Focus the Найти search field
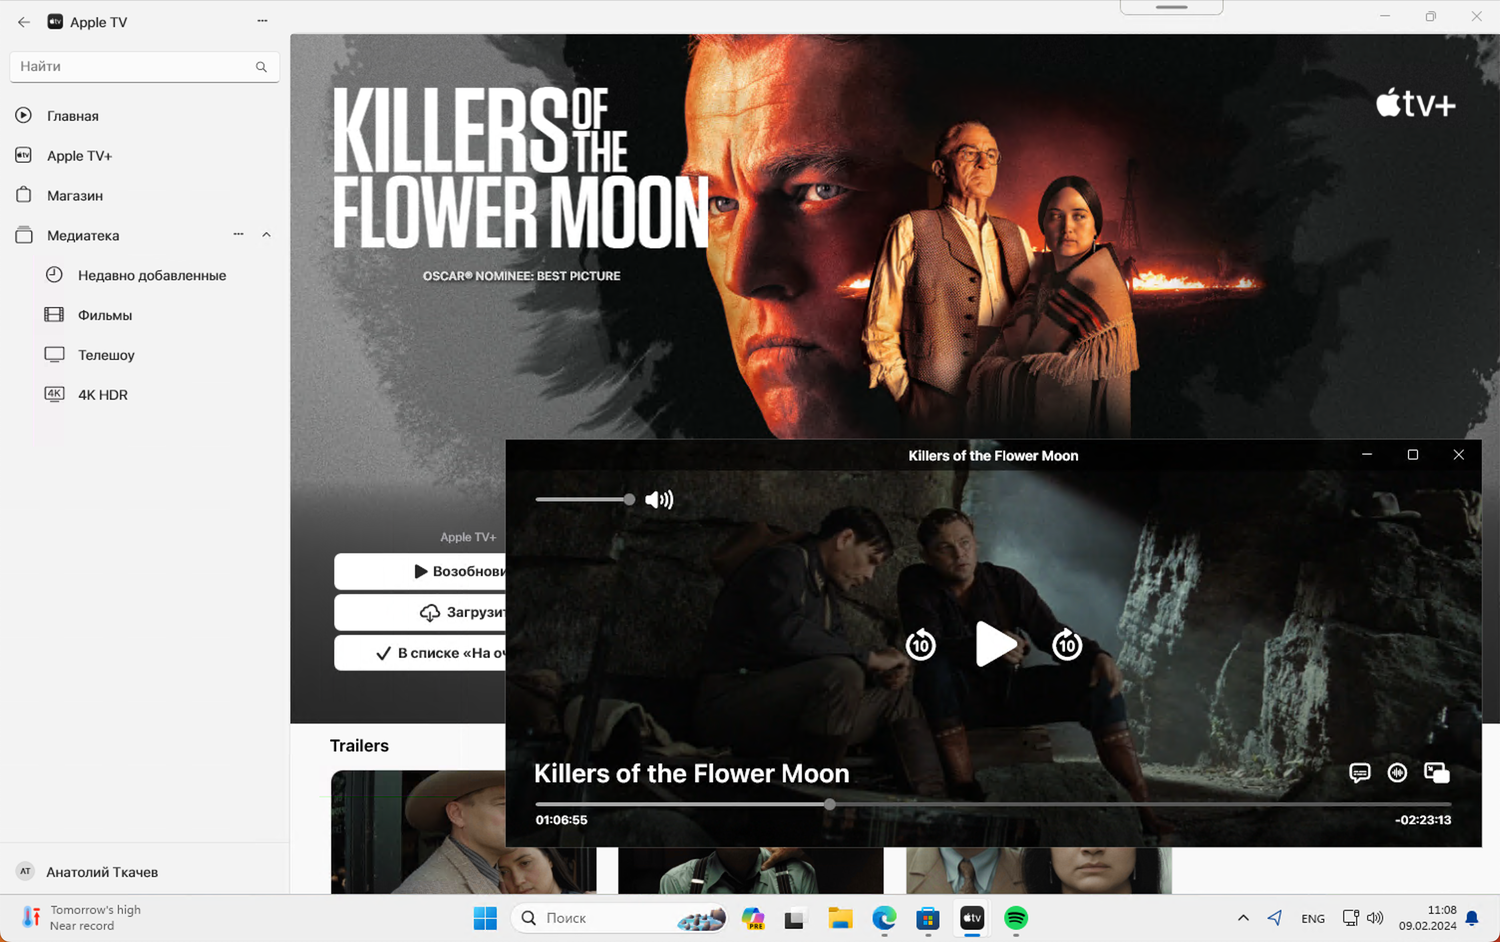Image resolution: width=1500 pixels, height=942 pixels. [x=144, y=67]
